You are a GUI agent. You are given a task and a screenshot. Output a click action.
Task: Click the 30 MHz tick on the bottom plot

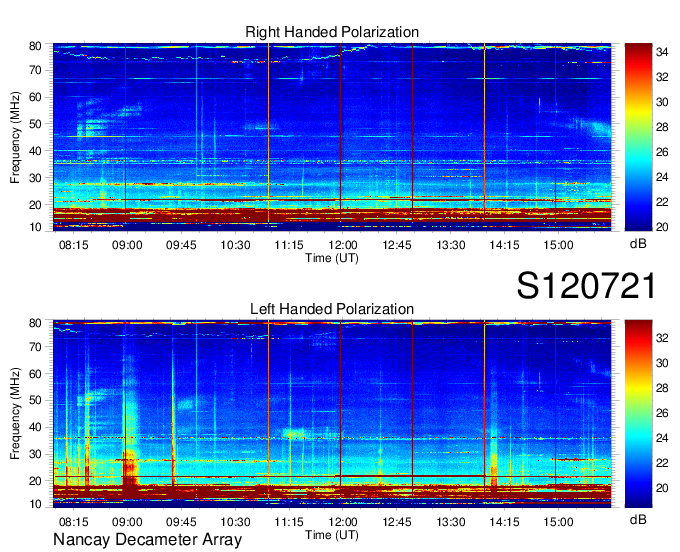tap(35, 454)
